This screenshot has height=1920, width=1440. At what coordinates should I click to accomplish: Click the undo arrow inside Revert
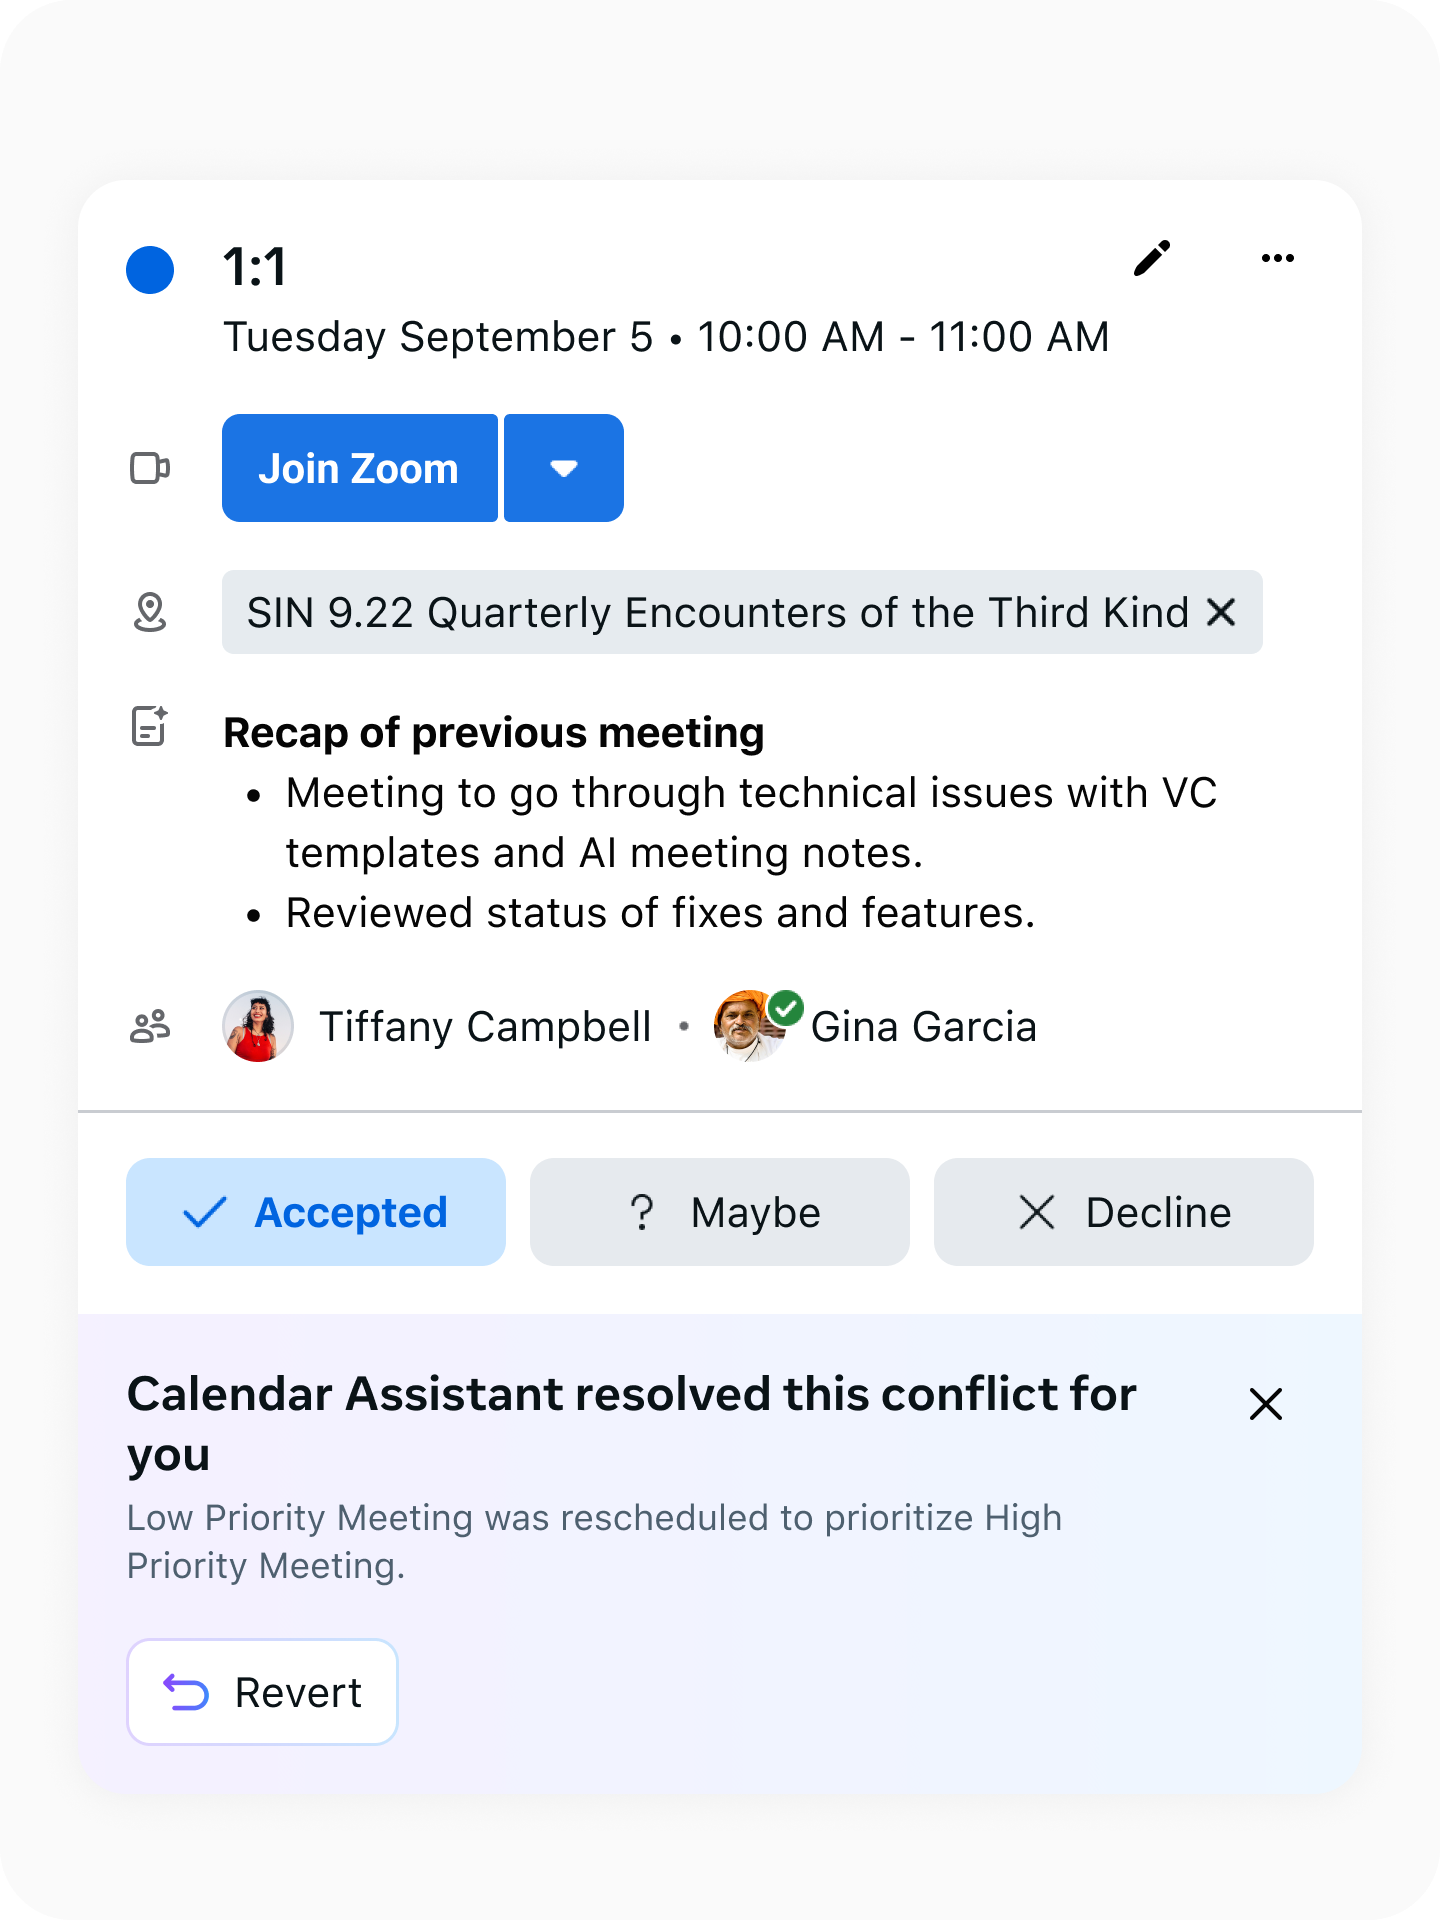186,1691
